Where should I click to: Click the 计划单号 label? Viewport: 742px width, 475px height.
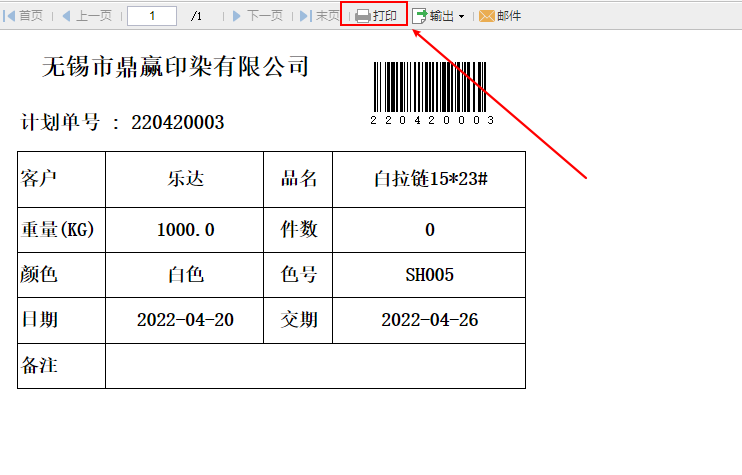click(x=60, y=123)
